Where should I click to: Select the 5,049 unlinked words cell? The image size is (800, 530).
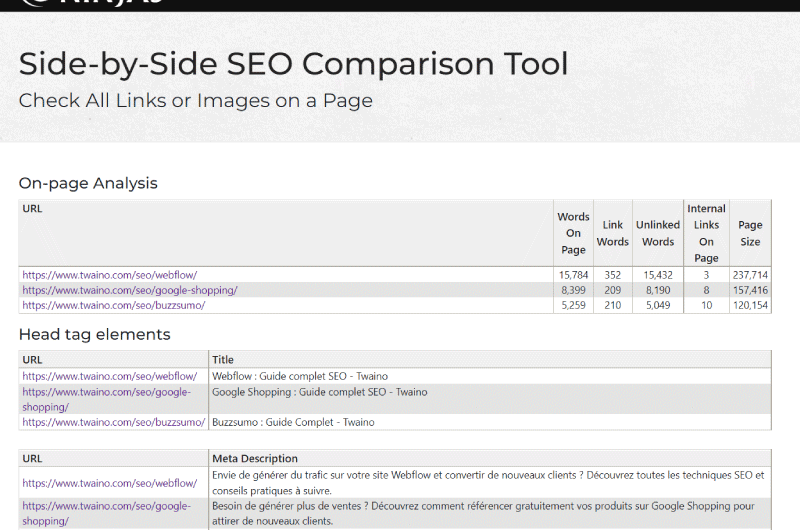pyautogui.click(x=658, y=306)
